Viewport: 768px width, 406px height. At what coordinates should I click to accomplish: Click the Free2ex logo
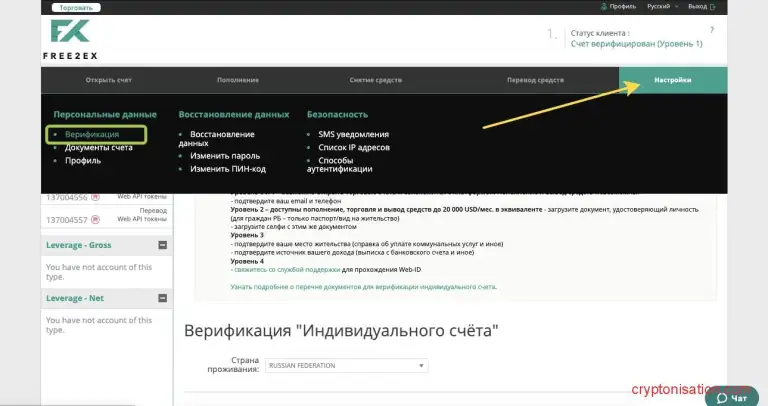tap(69, 40)
